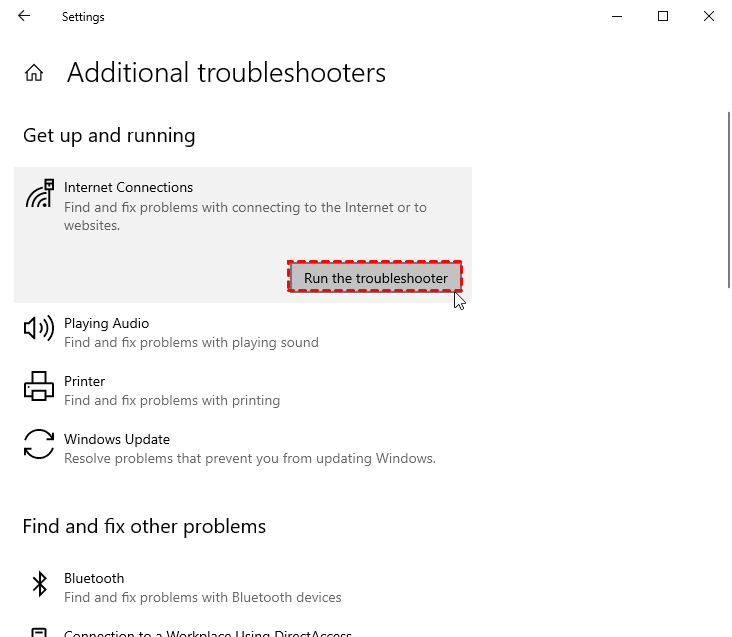Run the troubleshooter for Internet Connections
Viewport: 732px width, 637px height.
[x=375, y=277]
